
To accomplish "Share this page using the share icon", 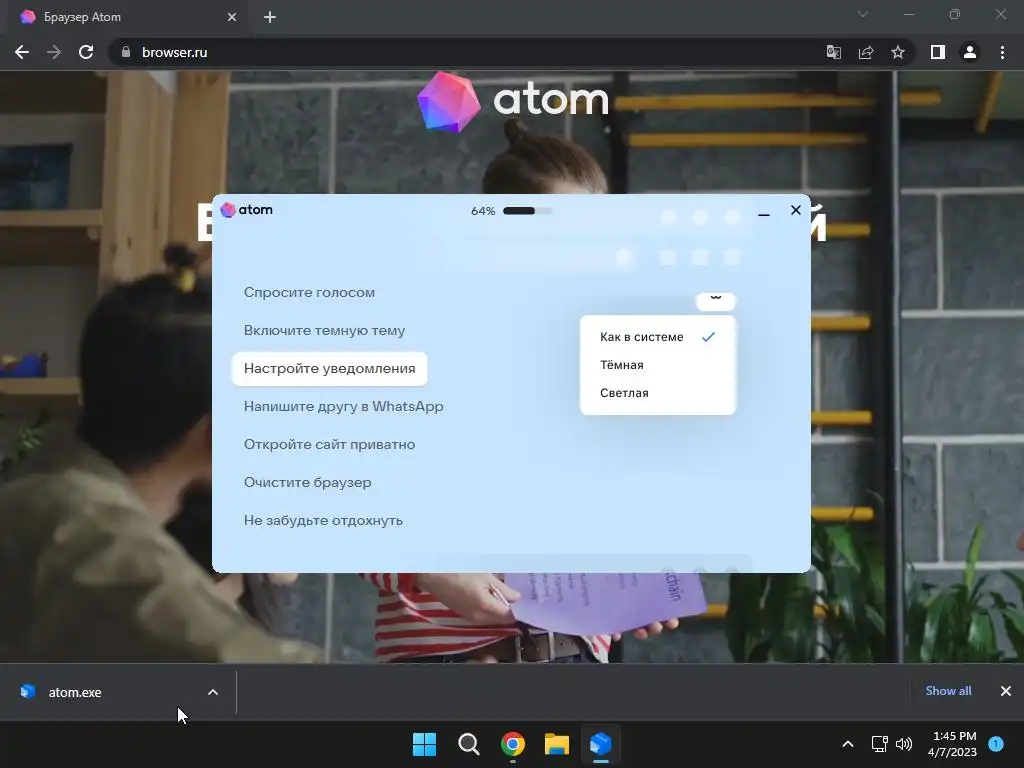I will pyautogui.click(x=866, y=52).
